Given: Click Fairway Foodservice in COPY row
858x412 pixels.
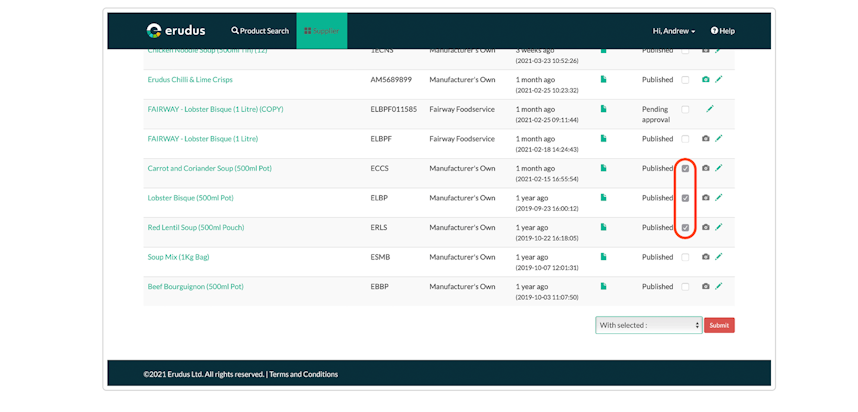Looking at the screenshot, I should point(462,109).
